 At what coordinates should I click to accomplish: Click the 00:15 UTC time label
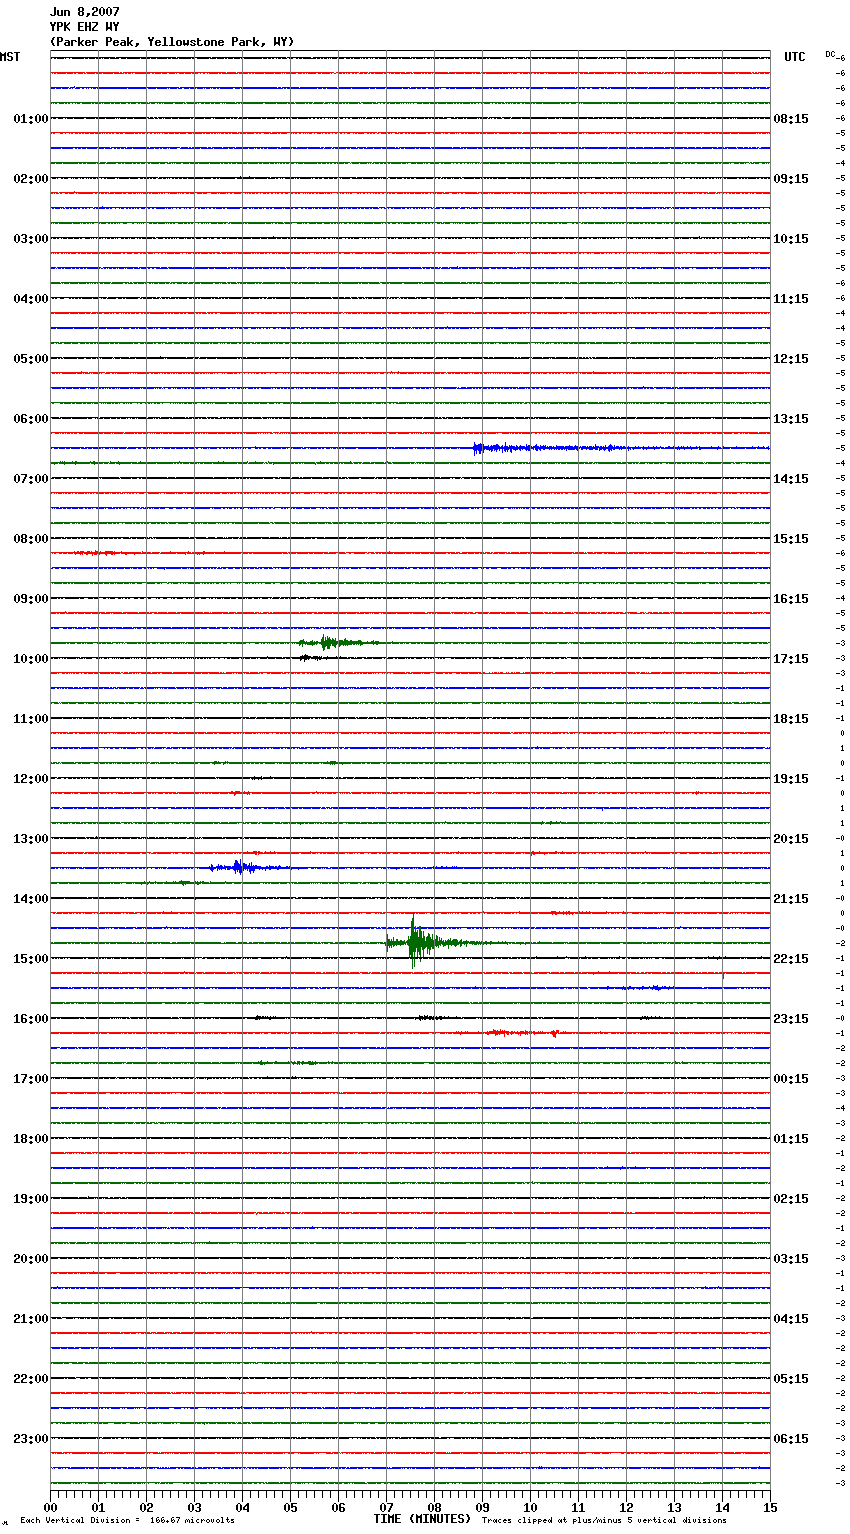pos(791,1079)
